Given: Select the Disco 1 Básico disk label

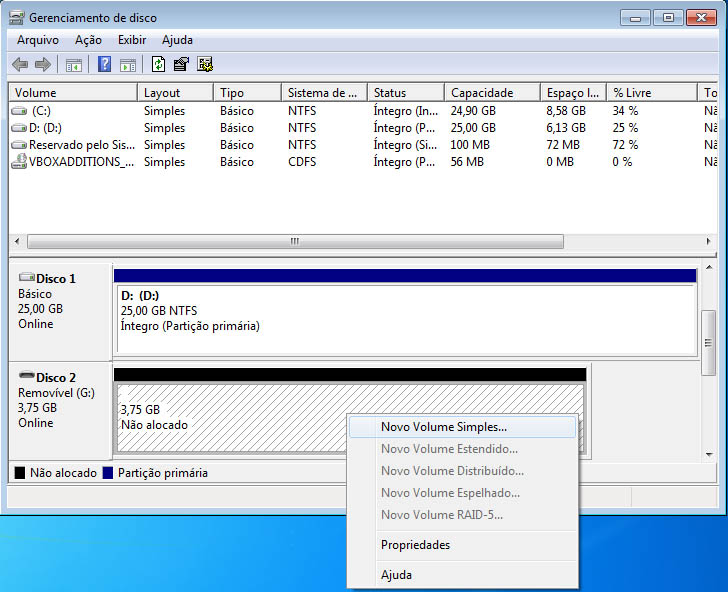Looking at the screenshot, I should pyautogui.click(x=59, y=311).
